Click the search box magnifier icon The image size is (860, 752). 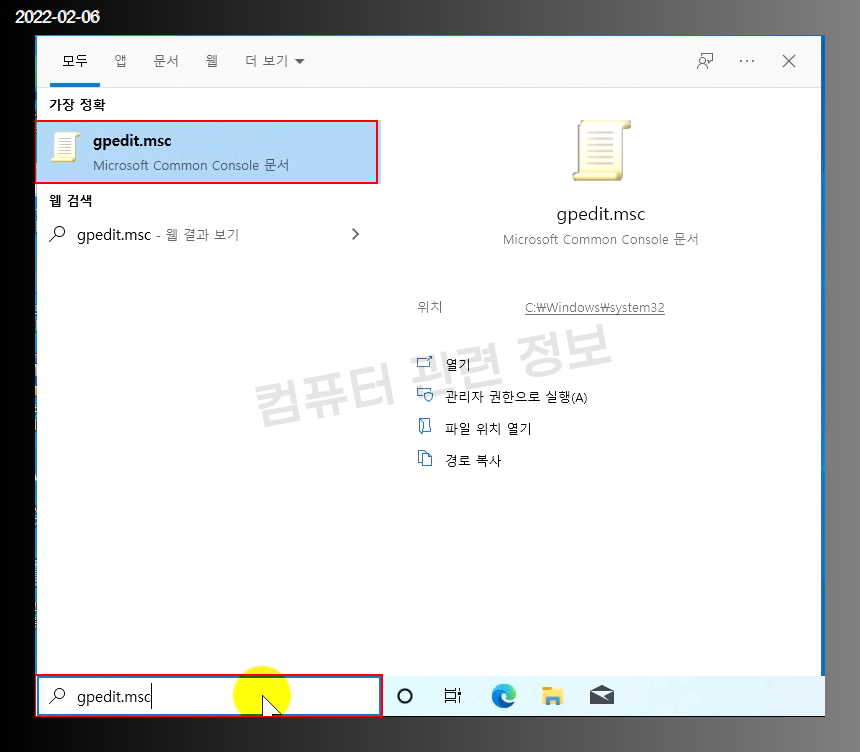click(x=57, y=696)
